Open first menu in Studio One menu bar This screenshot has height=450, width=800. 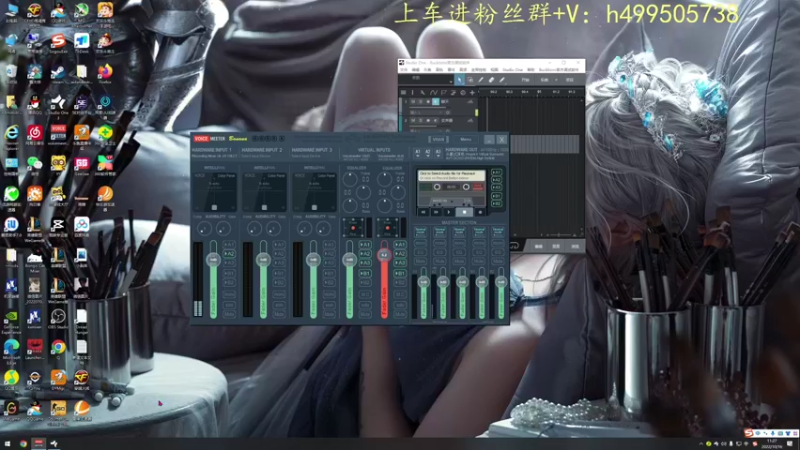(404, 69)
